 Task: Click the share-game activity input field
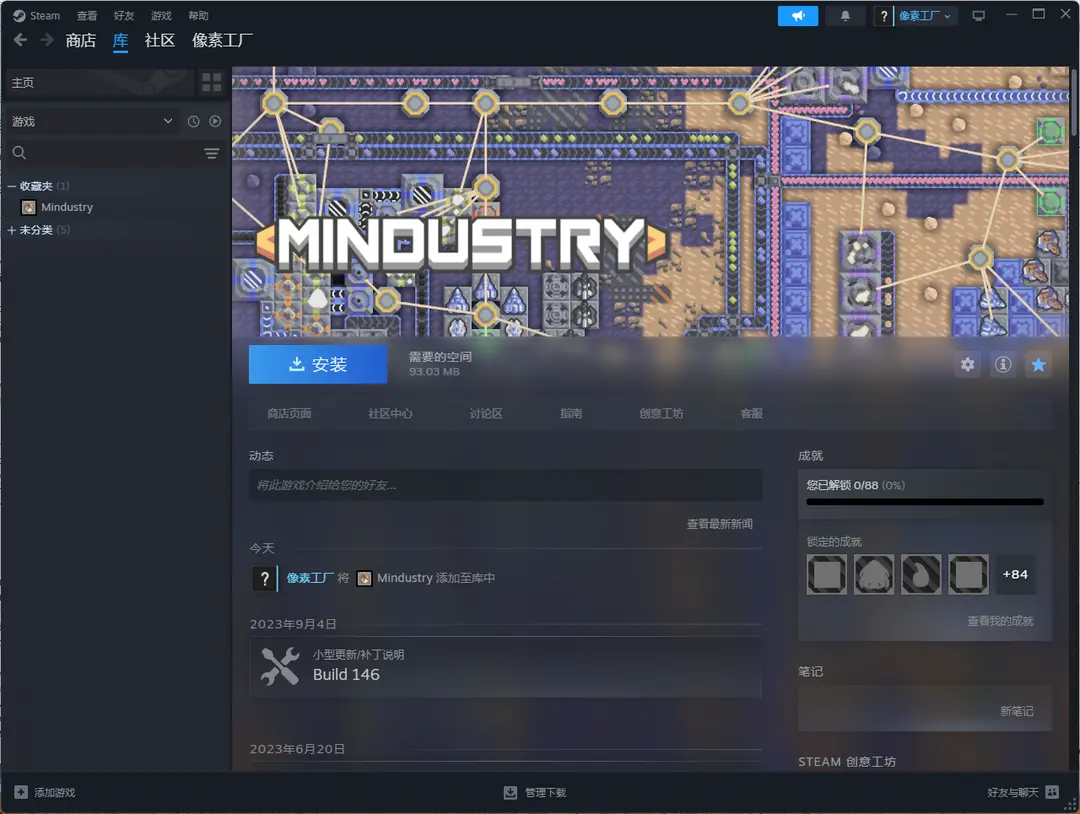click(506, 486)
